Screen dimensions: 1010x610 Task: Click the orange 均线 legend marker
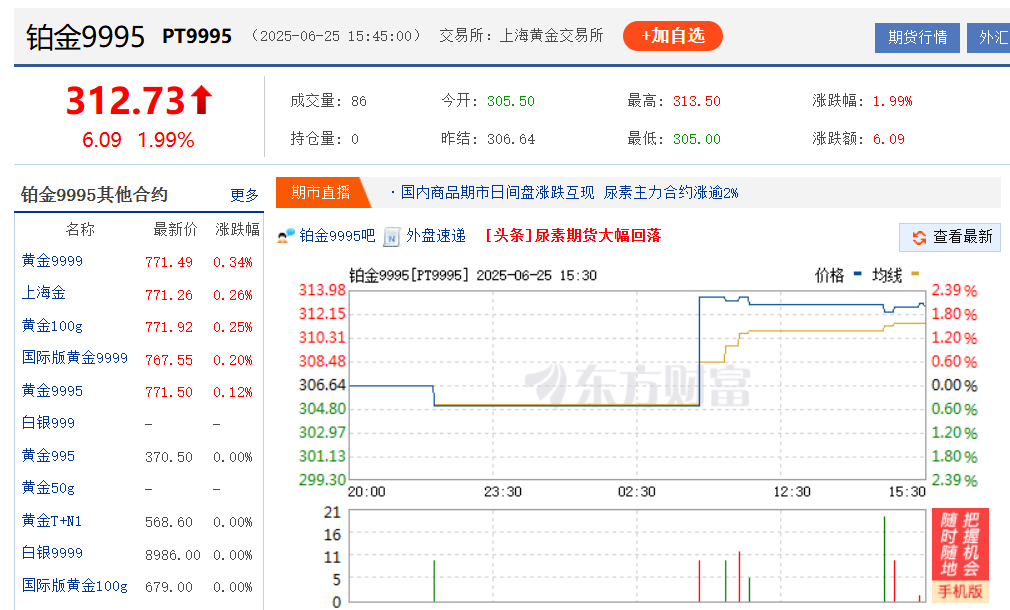tap(914, 274)
